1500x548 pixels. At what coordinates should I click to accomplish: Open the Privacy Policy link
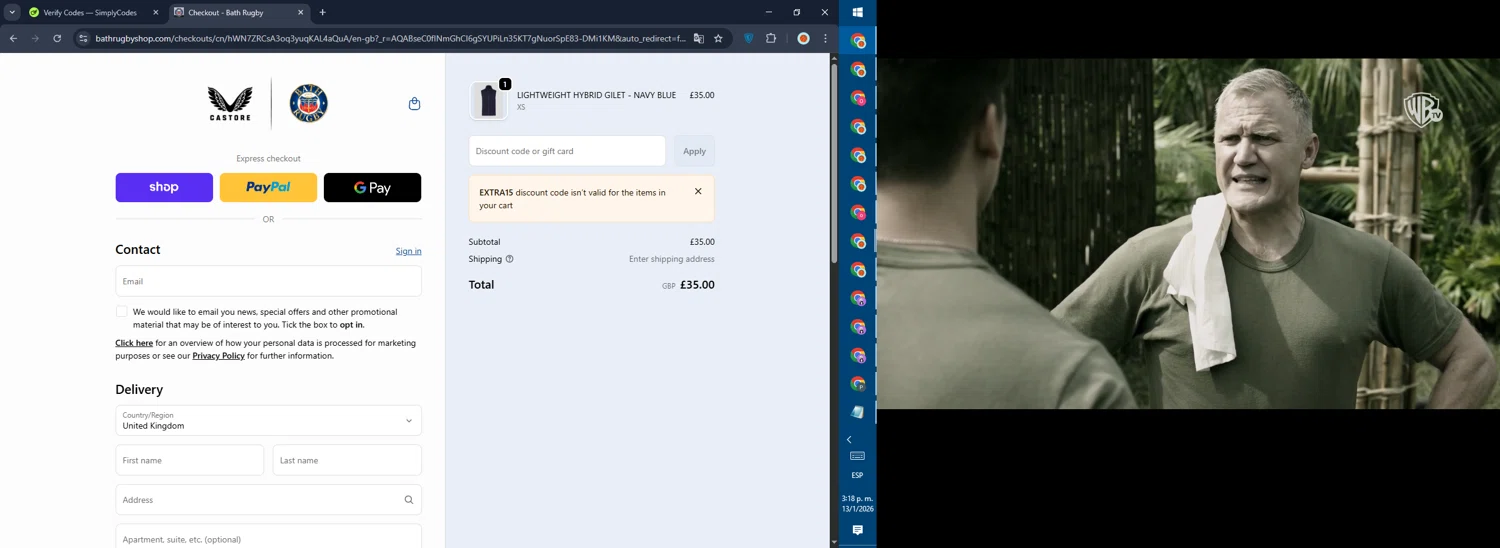tap(218, 356)
